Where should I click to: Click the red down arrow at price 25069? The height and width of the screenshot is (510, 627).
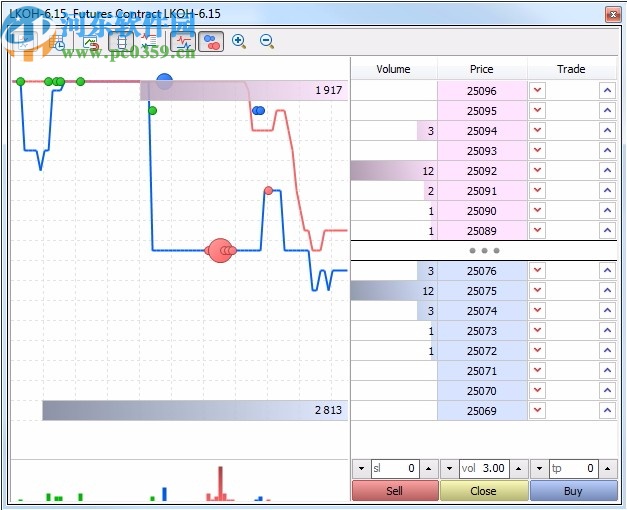(537, 411)
